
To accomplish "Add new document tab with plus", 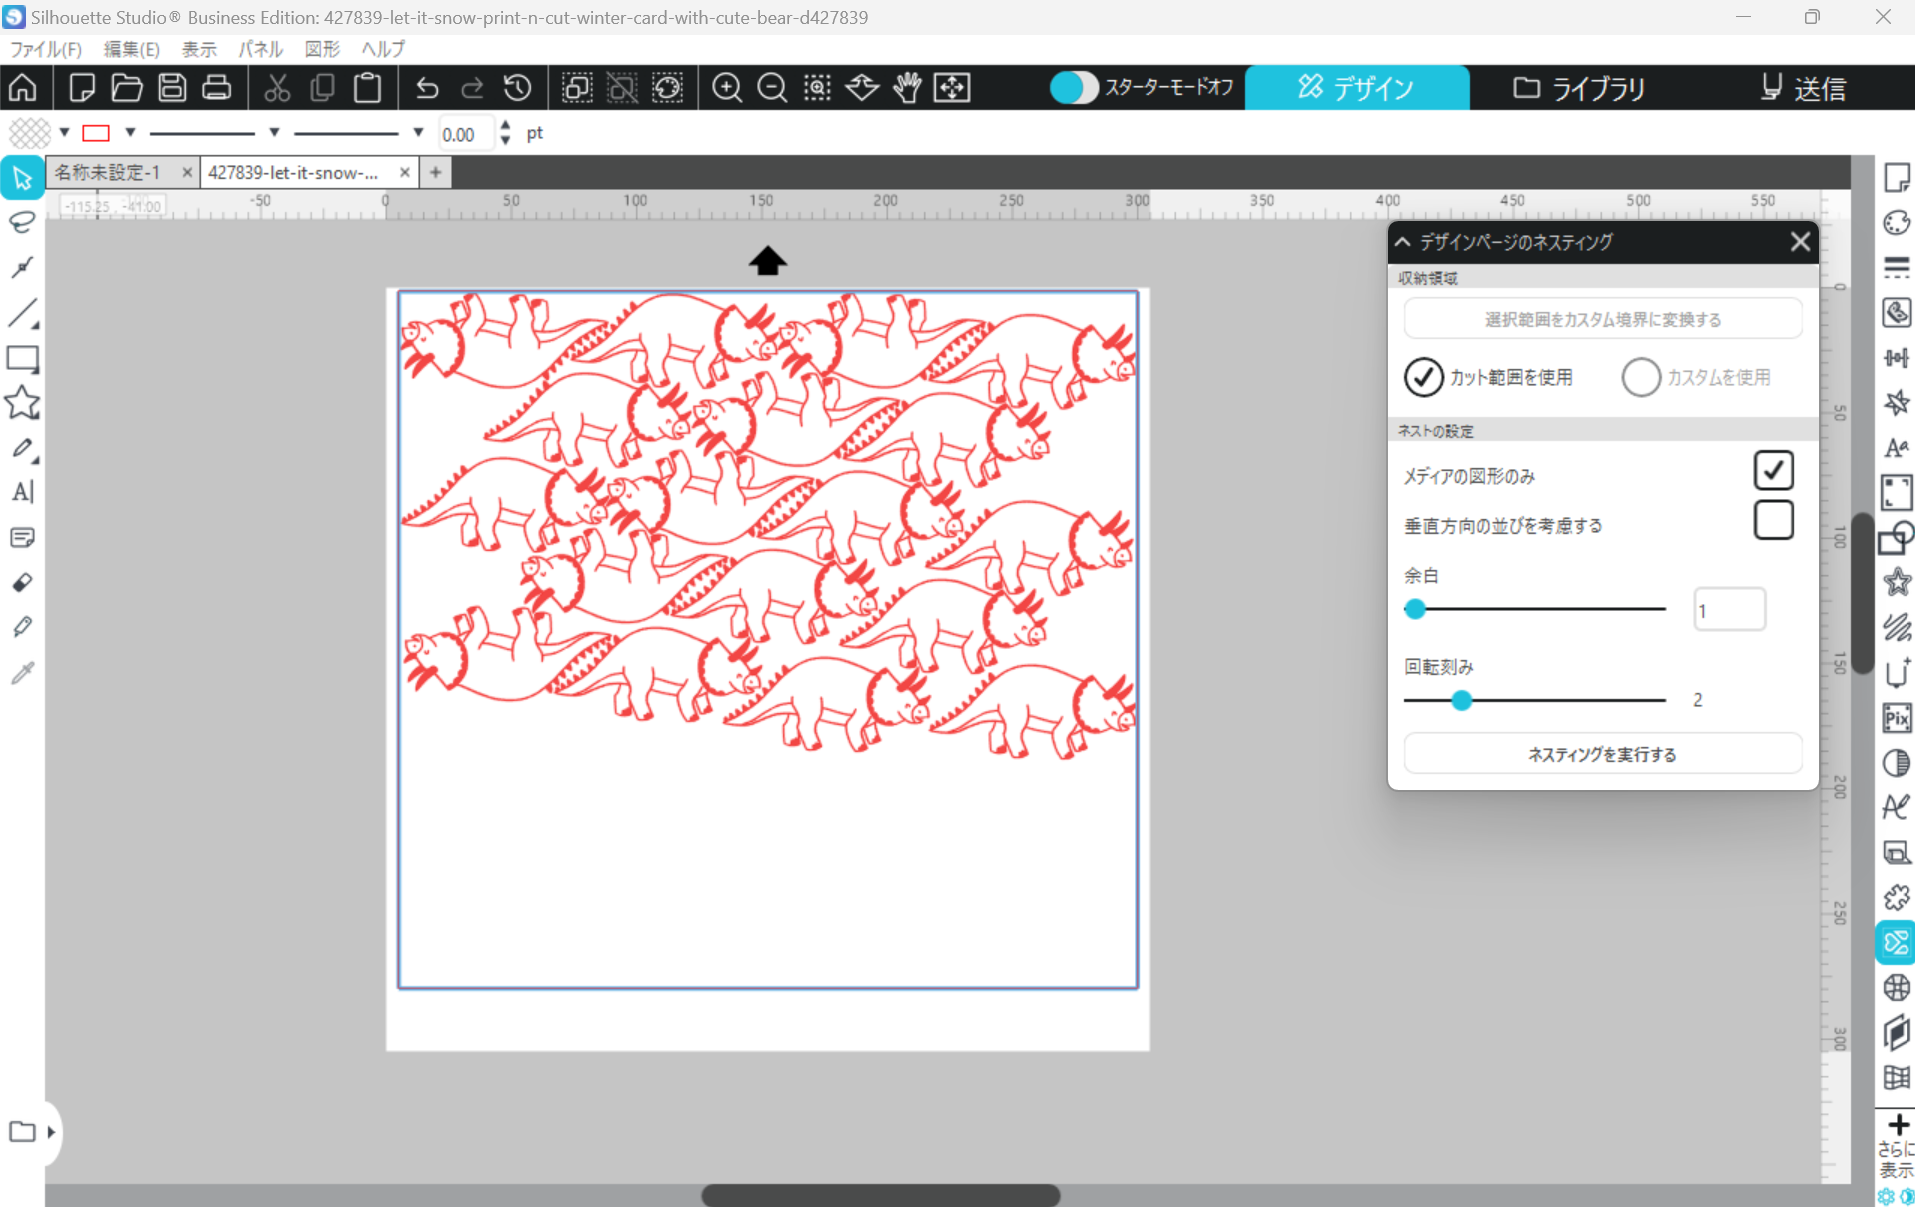I will coord(435,172).
